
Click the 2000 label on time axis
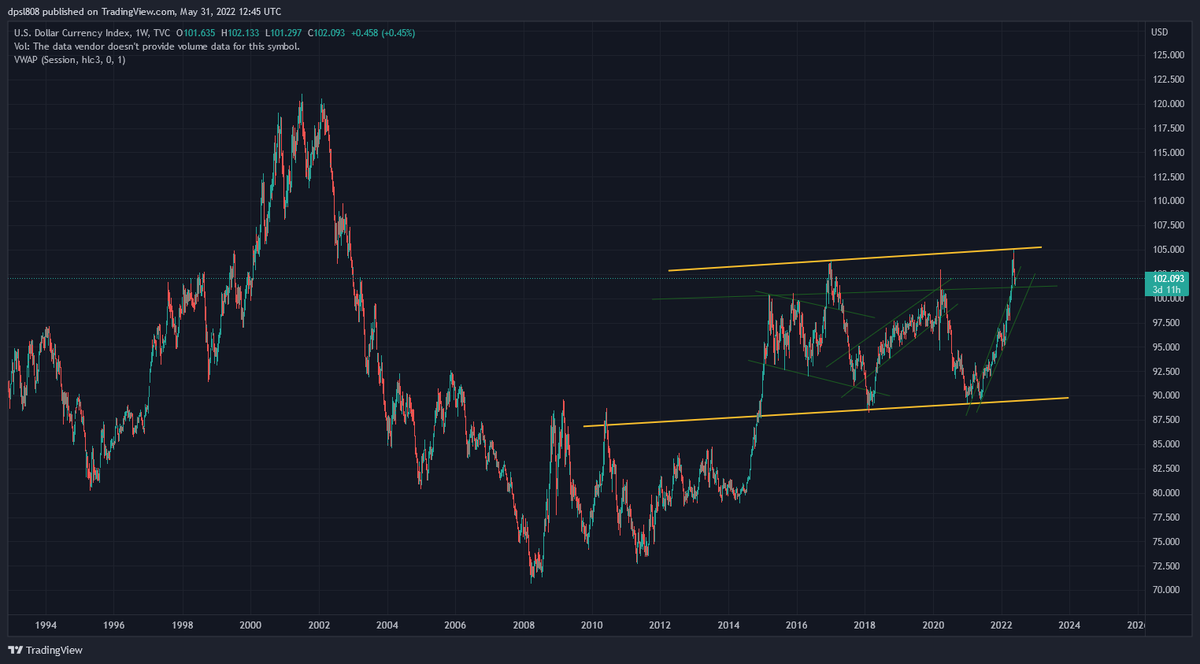click(250, 626)
